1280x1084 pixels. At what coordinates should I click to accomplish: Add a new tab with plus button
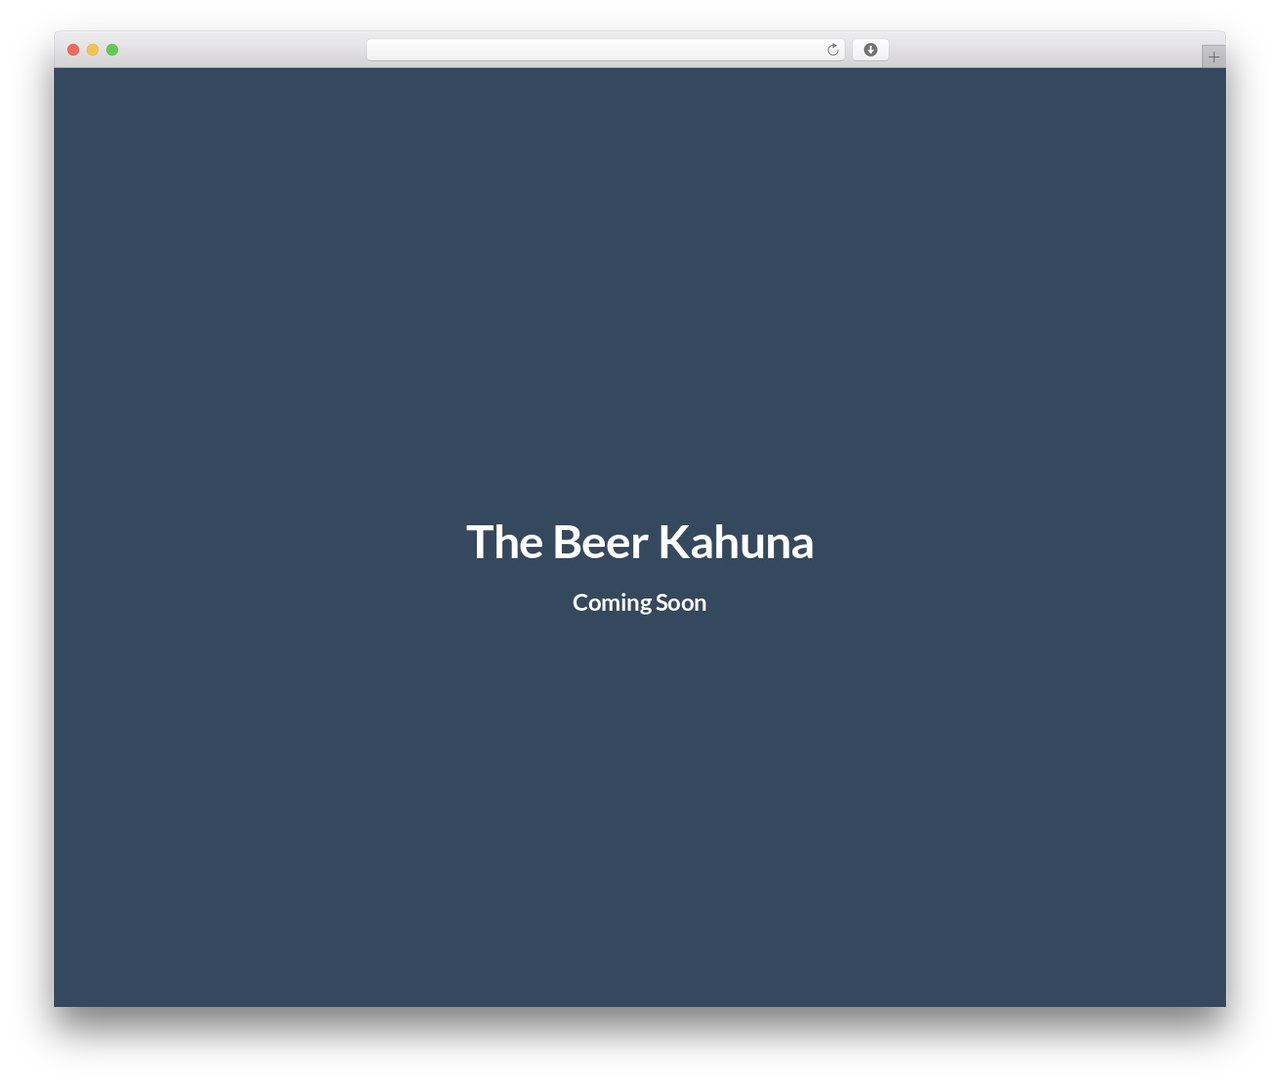[x=1213, y=57]
